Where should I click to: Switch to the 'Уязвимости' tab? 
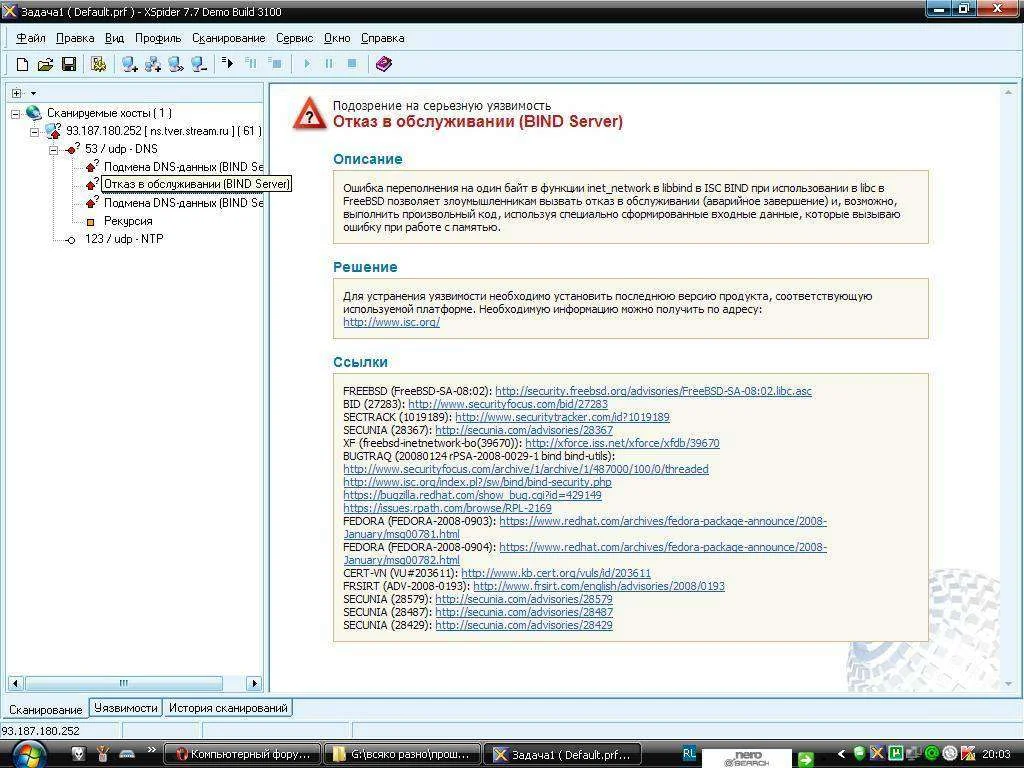[125, 708]
